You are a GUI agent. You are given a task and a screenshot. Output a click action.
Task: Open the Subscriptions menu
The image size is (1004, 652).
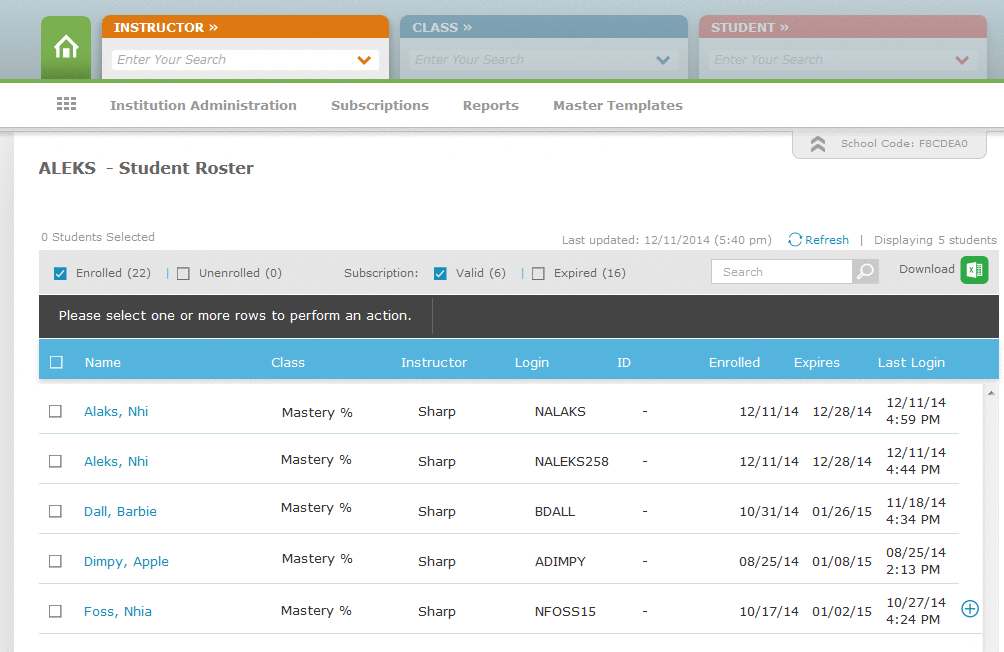(380, 105)
